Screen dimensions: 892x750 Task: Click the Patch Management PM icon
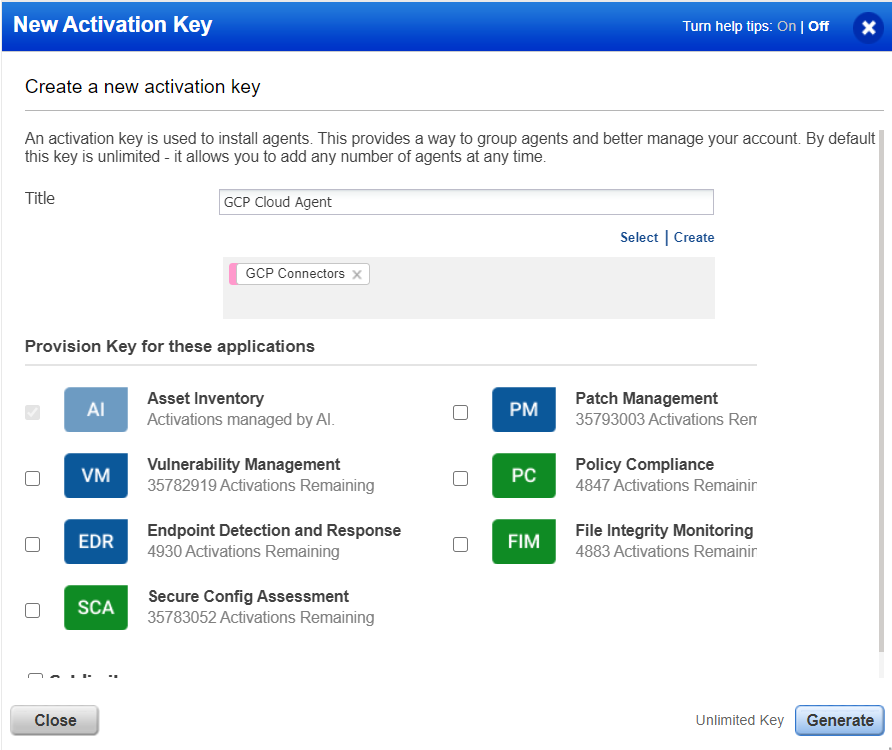tap(523, 409)
